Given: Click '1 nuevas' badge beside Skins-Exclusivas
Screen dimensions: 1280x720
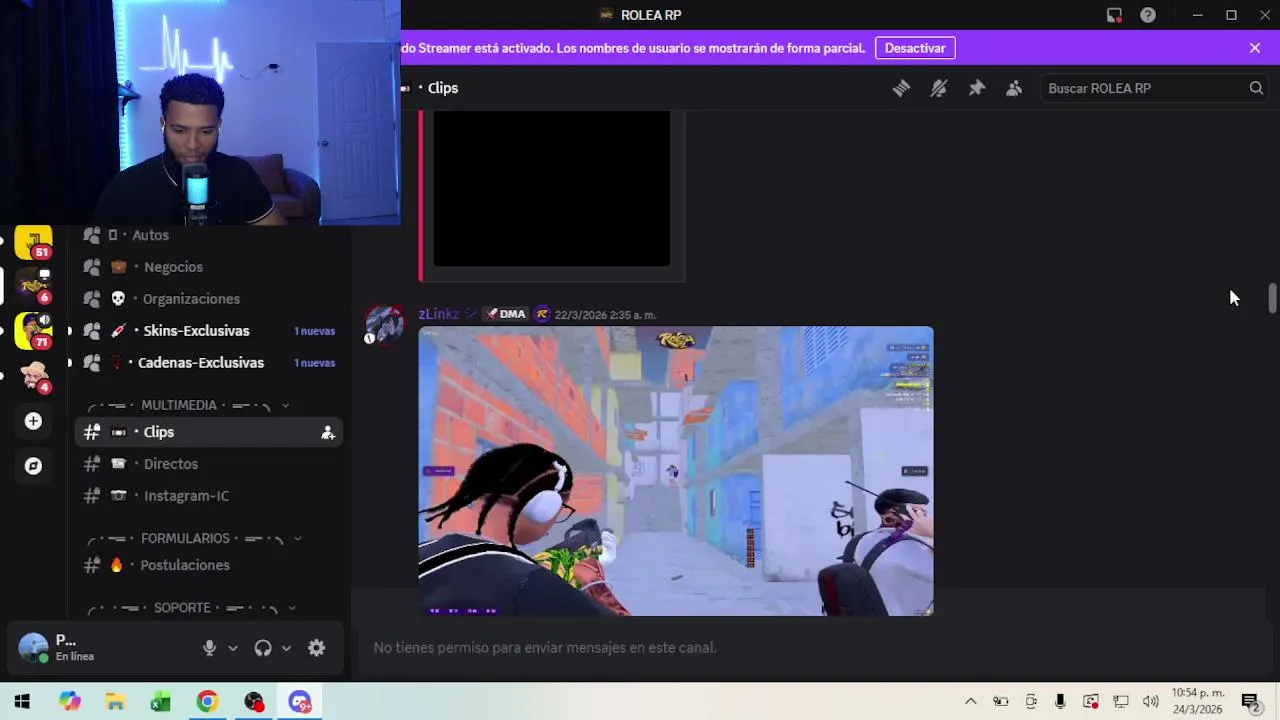Looking at the screenshot, I should pyautogui.click(x=314, y=331).
